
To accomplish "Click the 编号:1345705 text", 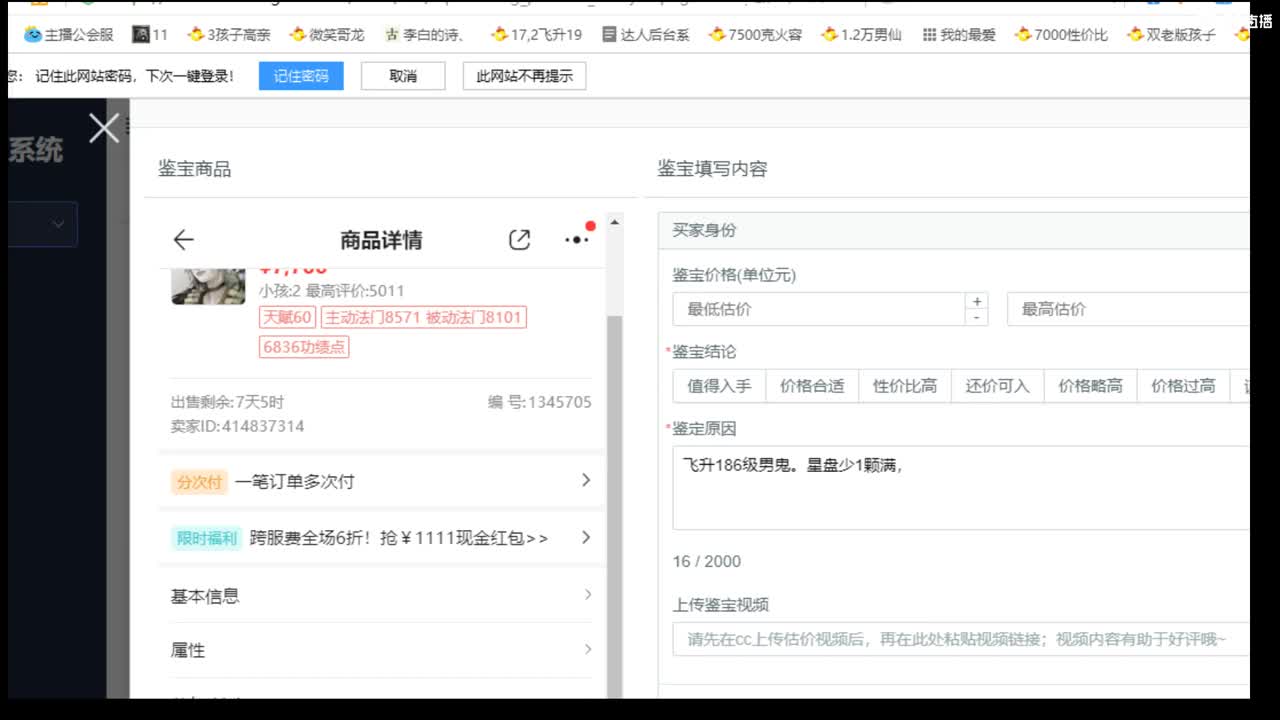I will coord(540,402).
